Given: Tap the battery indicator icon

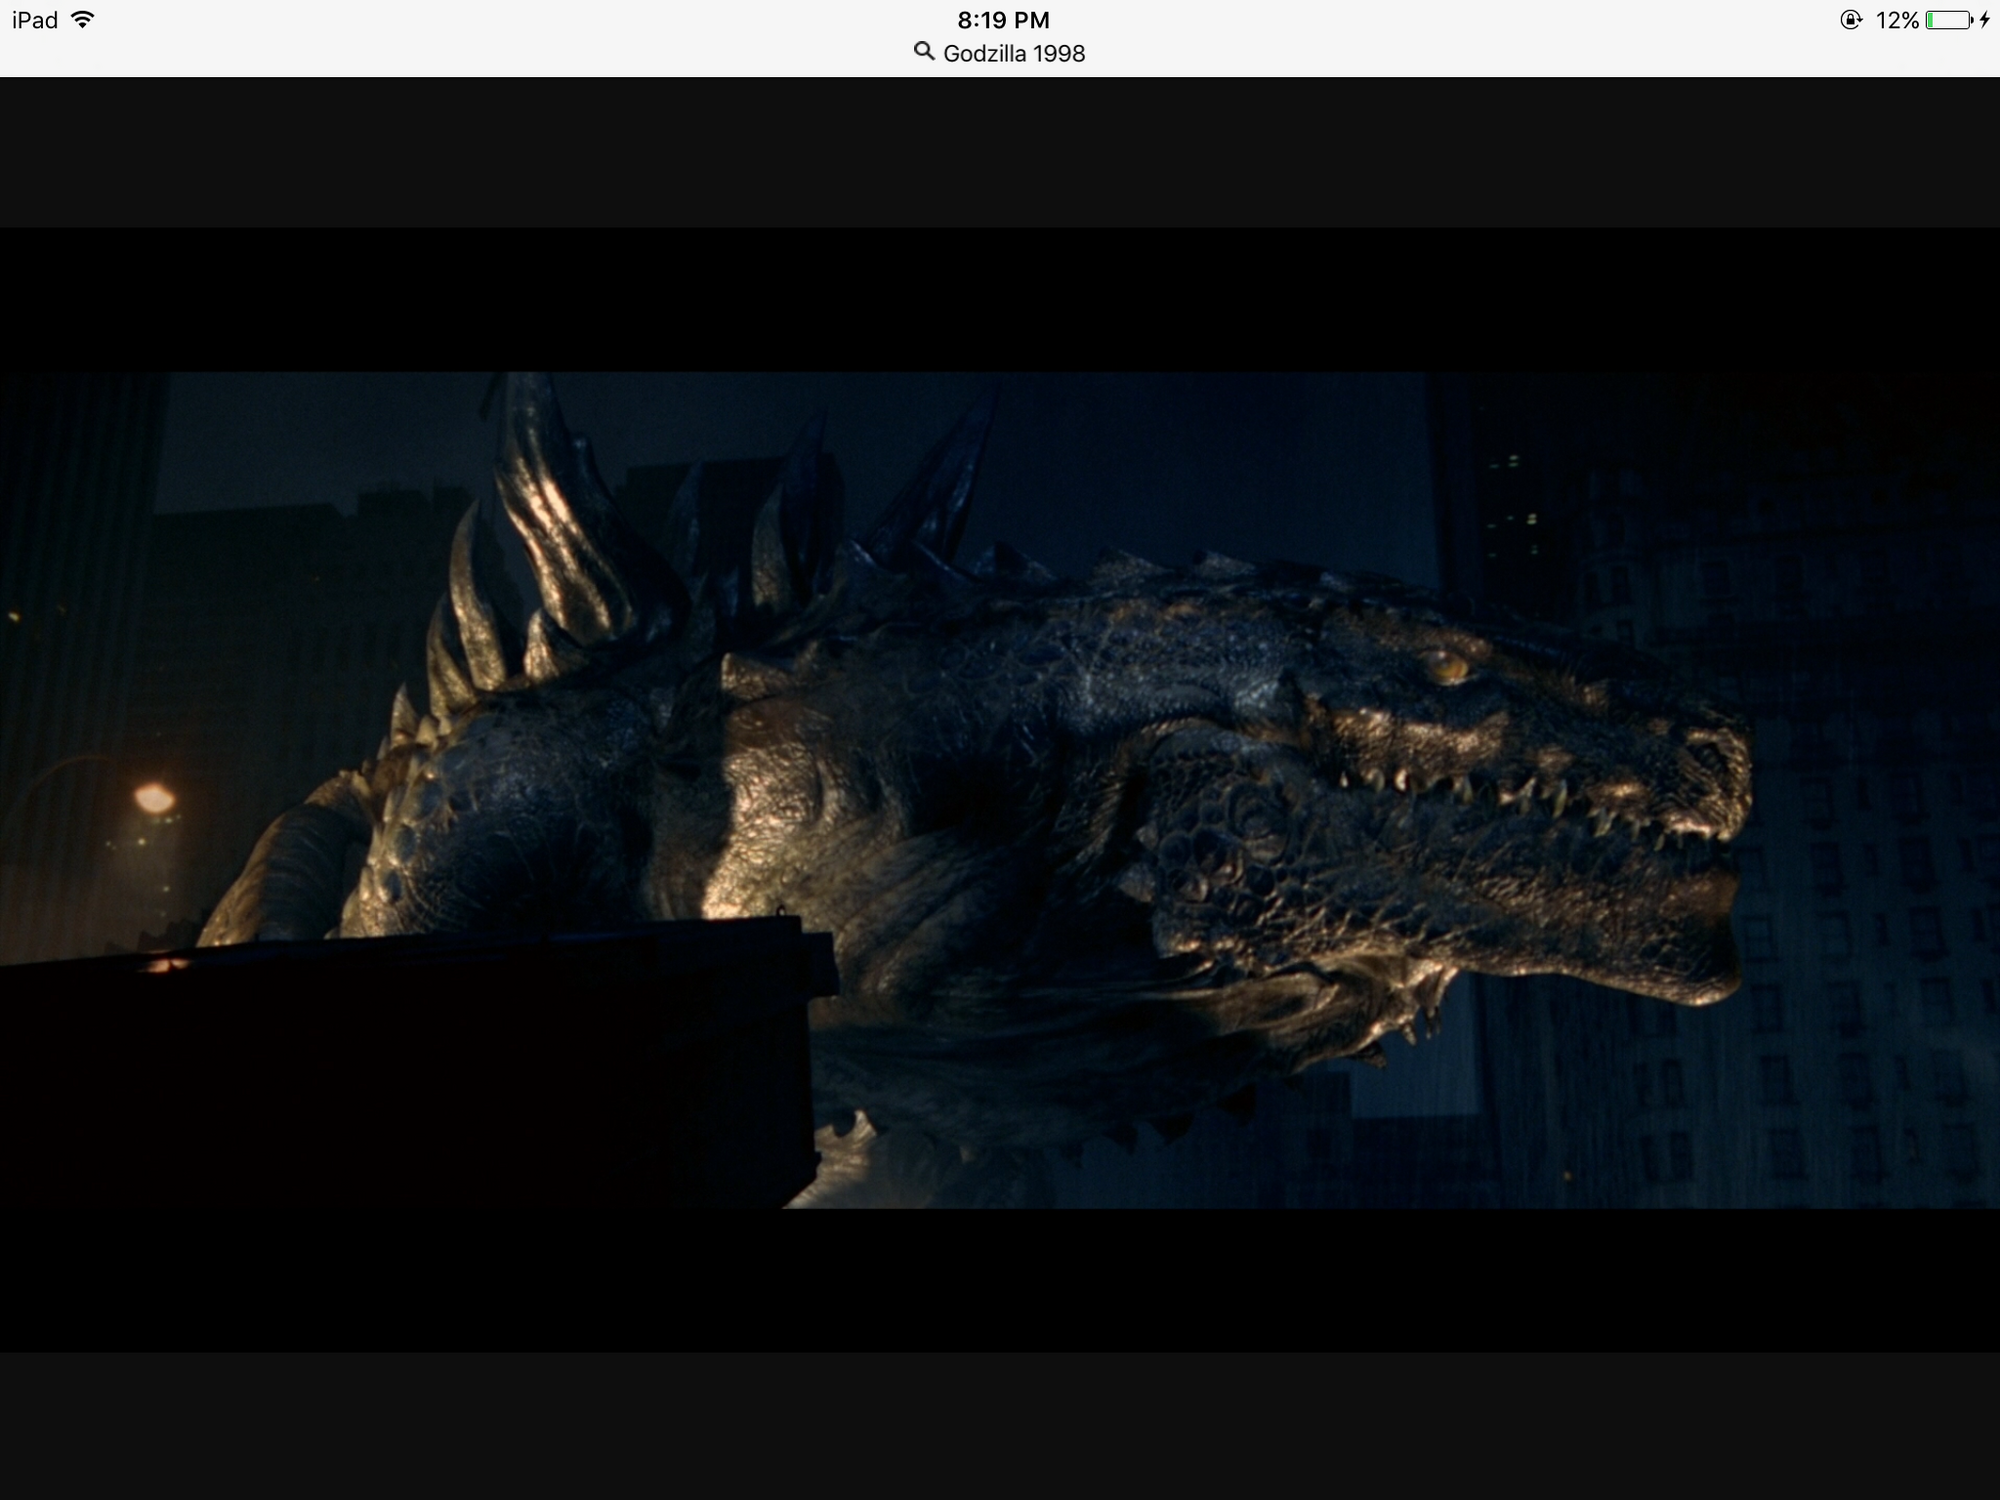Looking at the screenshot, I should (1949, 20).
